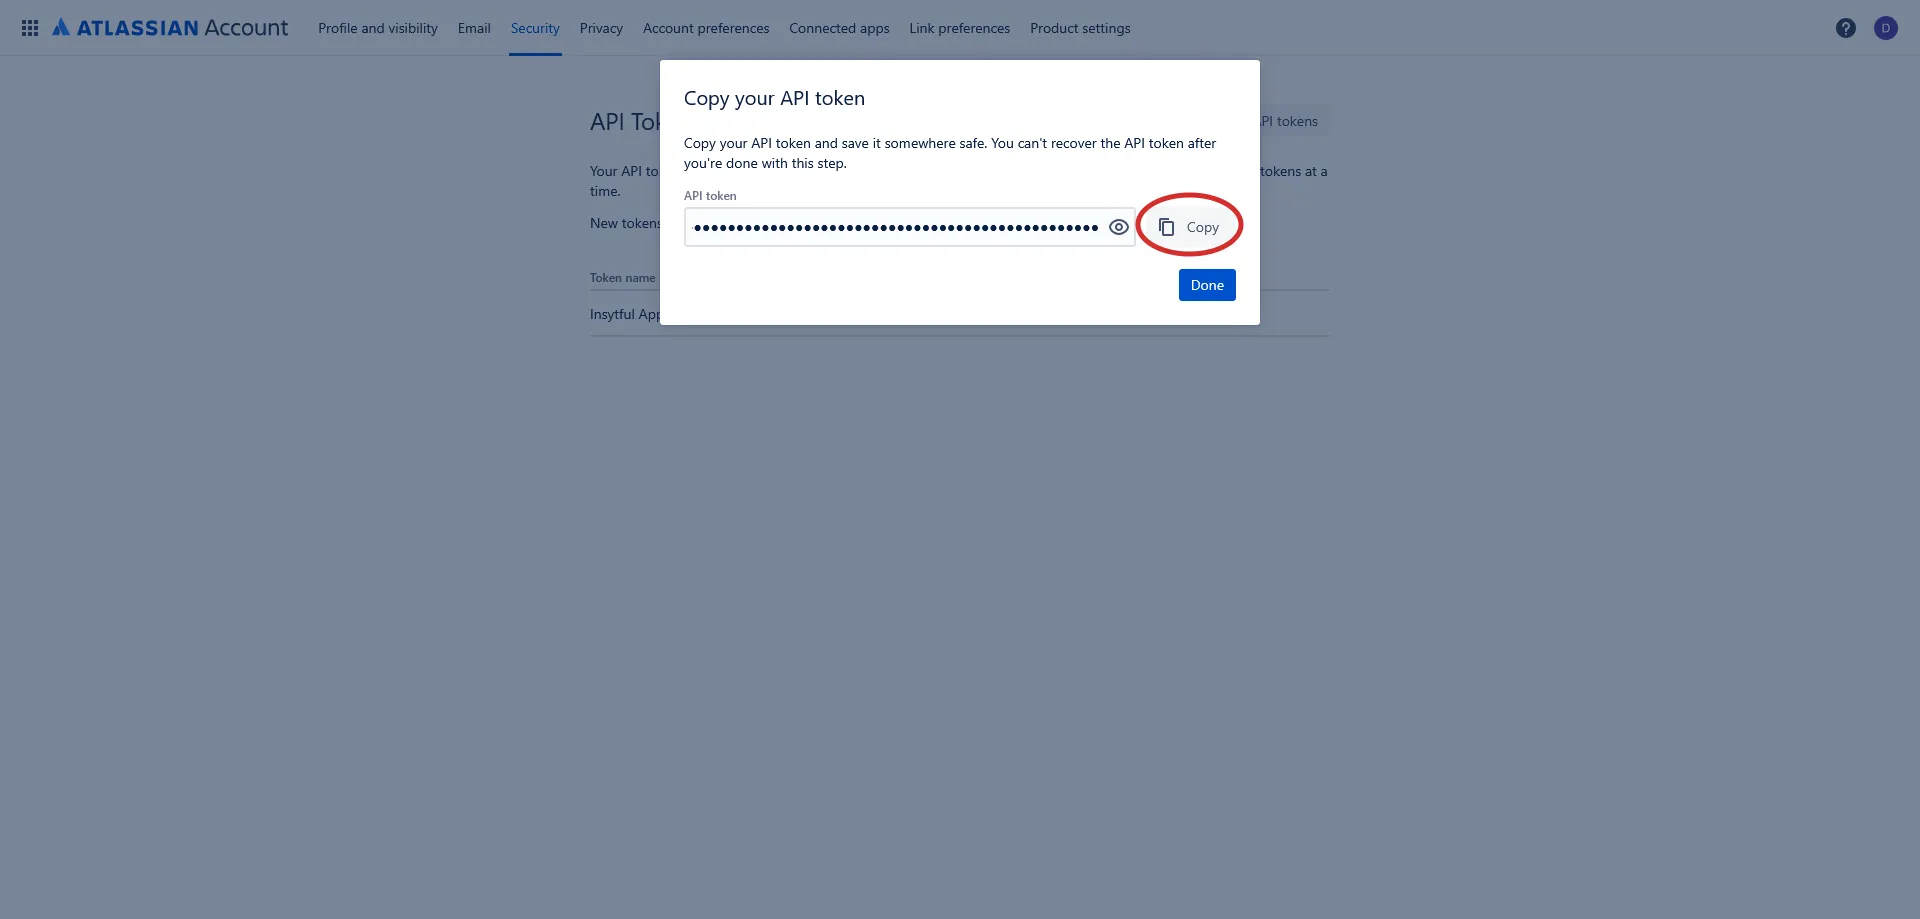Viewport: 1920px width, 919px height.
Task: Click the Token name column header
Action: pos(622,278)
